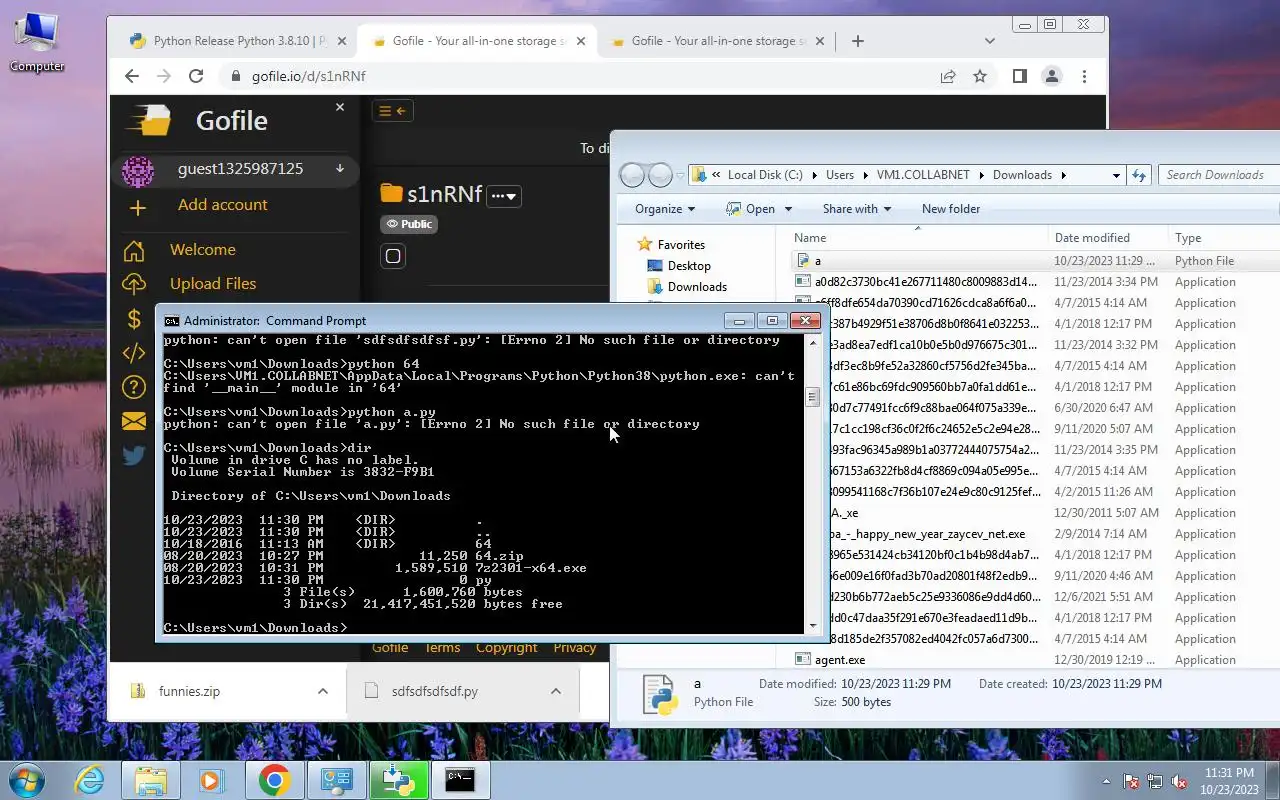Select Downloads under Favorites

tap(697, 287)
